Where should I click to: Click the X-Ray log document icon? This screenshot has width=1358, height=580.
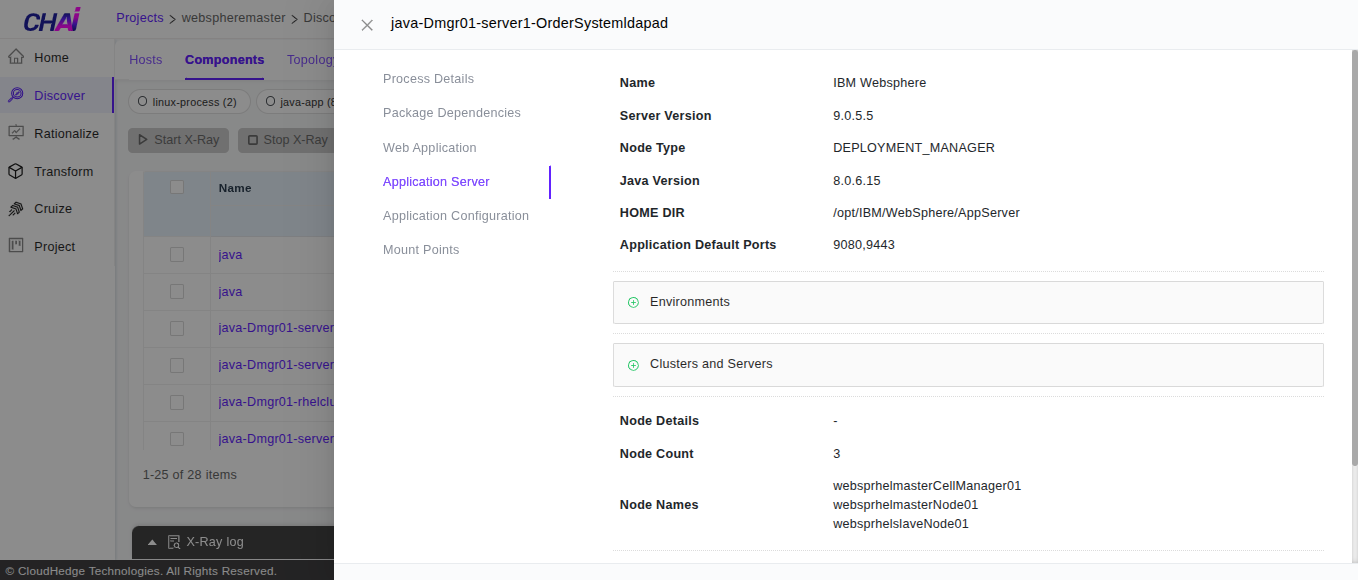coord(173,542)
